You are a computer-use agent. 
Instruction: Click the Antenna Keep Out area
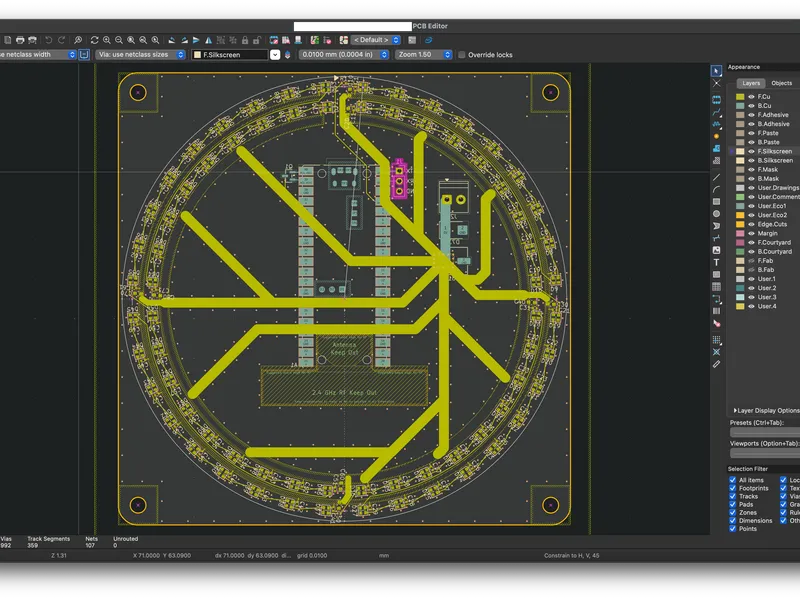click(344, 348)
